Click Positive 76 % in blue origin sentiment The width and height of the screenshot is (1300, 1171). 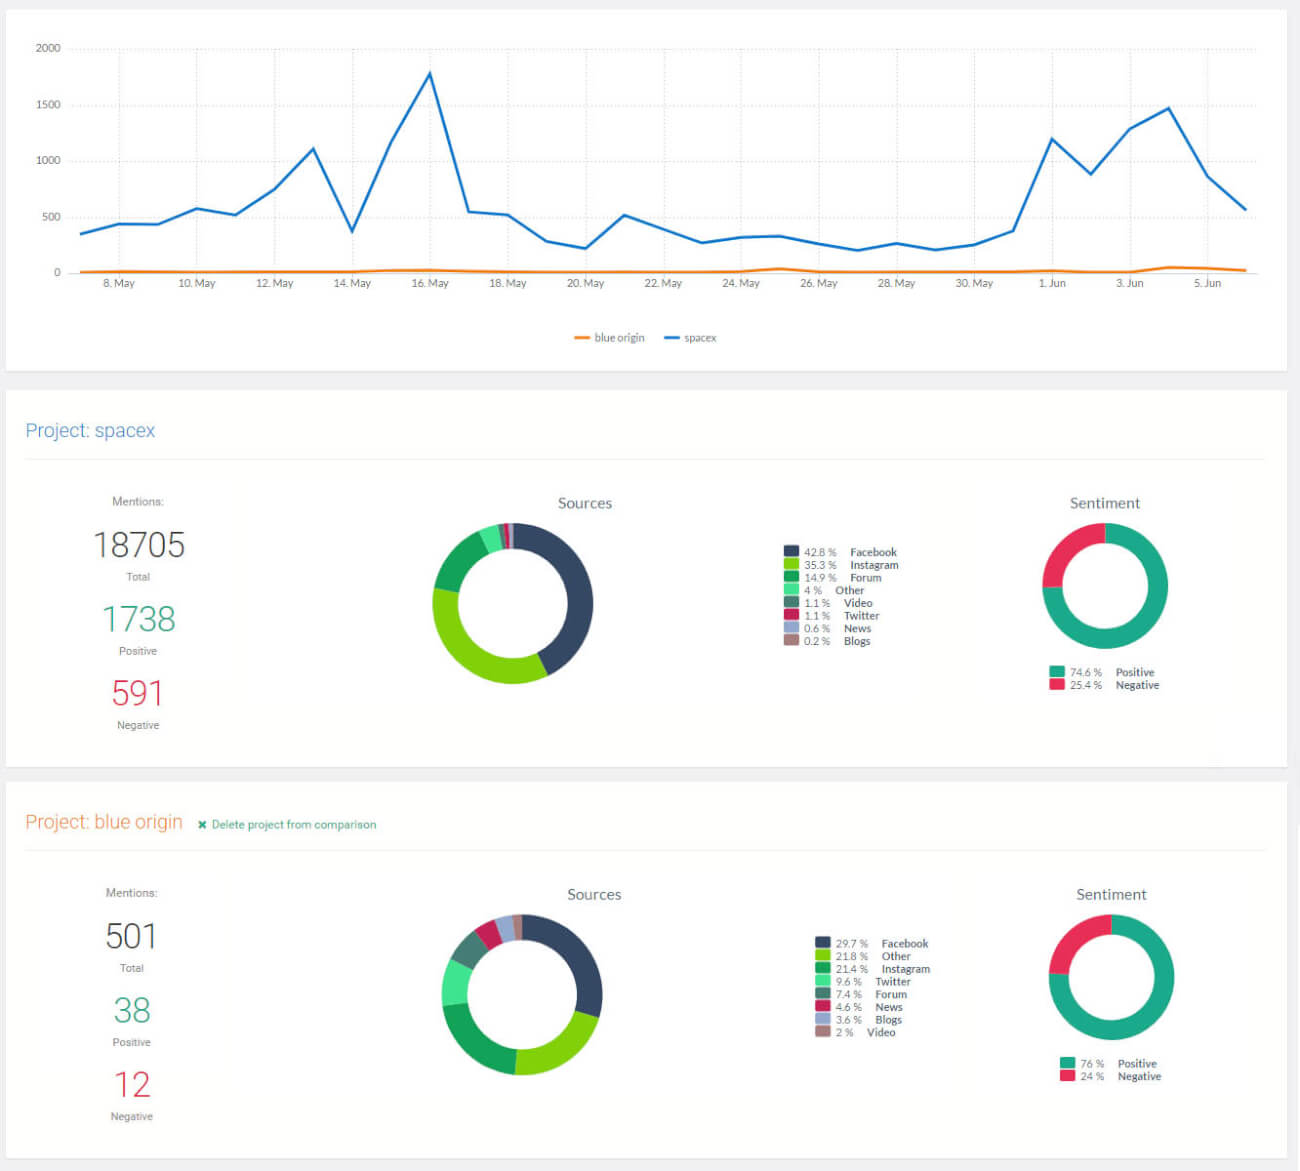[x=1109, y=1063]
